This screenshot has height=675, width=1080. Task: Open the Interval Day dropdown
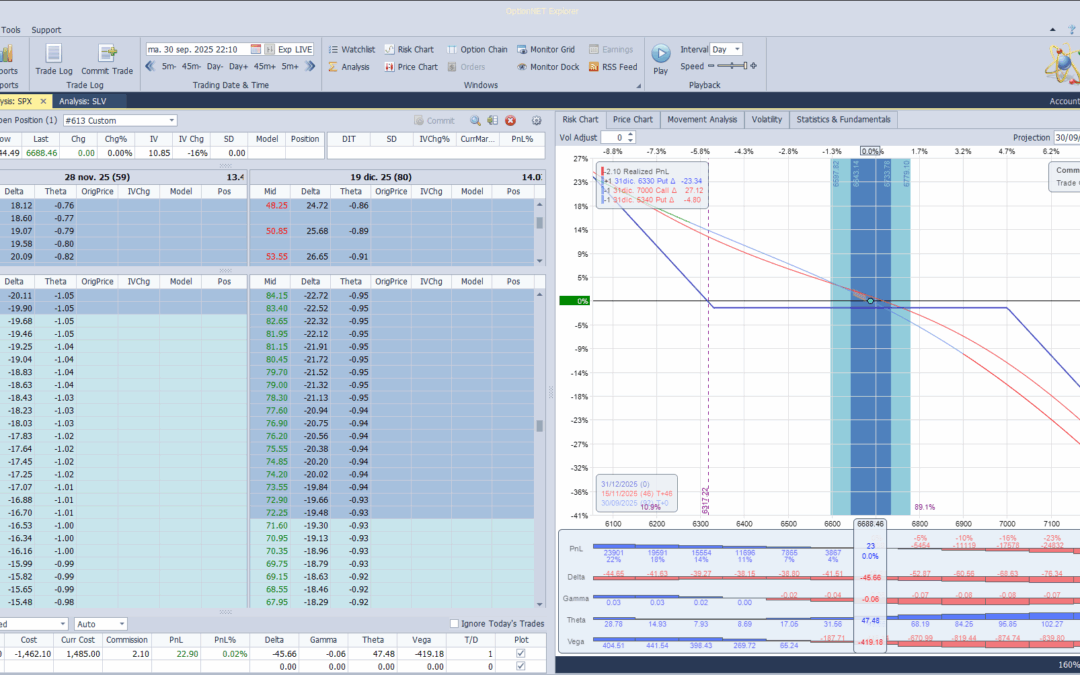737,49
